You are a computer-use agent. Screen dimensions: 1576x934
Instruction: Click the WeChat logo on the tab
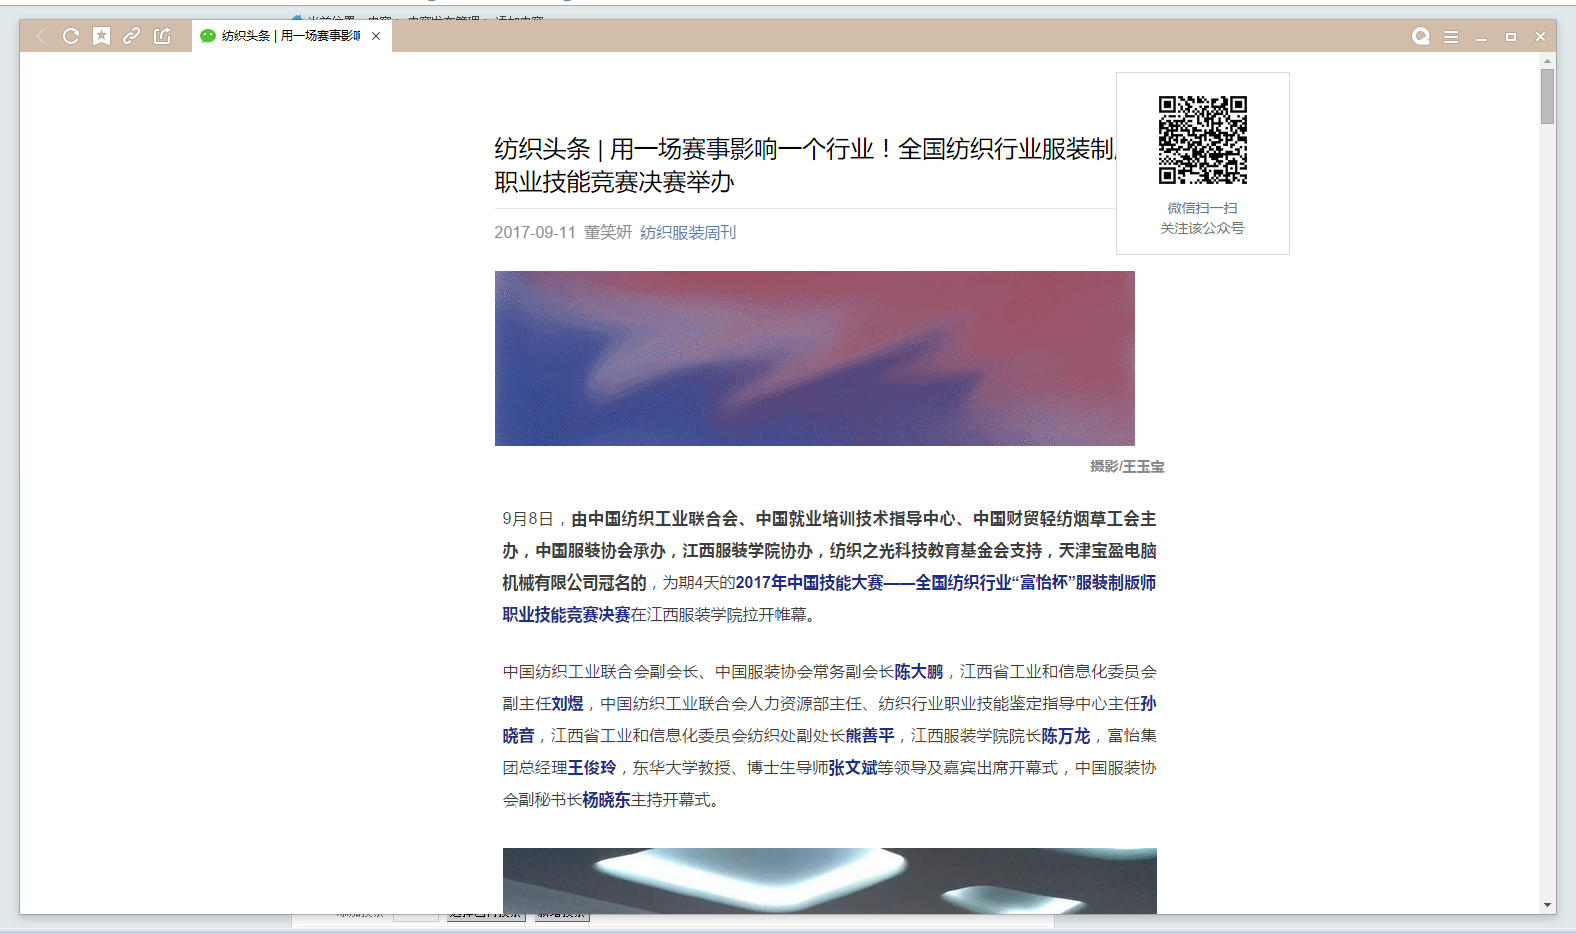tap(208, 36)
